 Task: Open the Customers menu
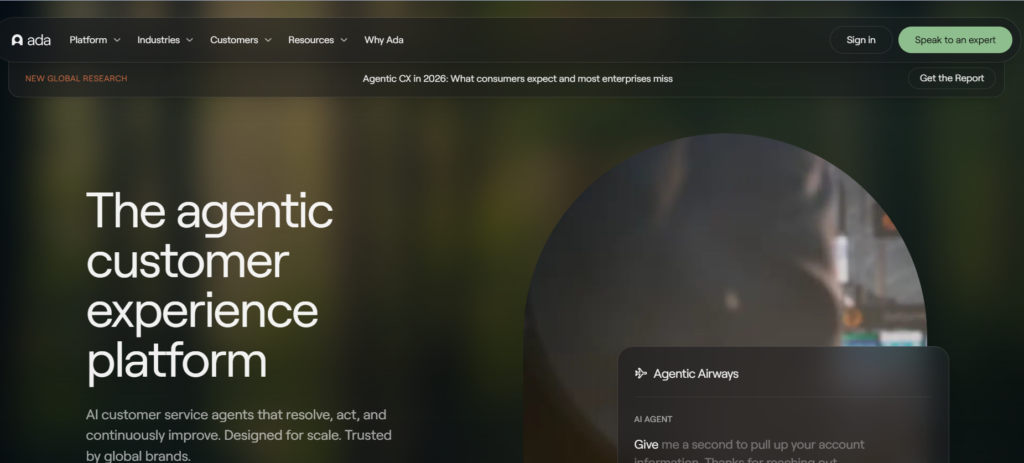click(240, 40)
